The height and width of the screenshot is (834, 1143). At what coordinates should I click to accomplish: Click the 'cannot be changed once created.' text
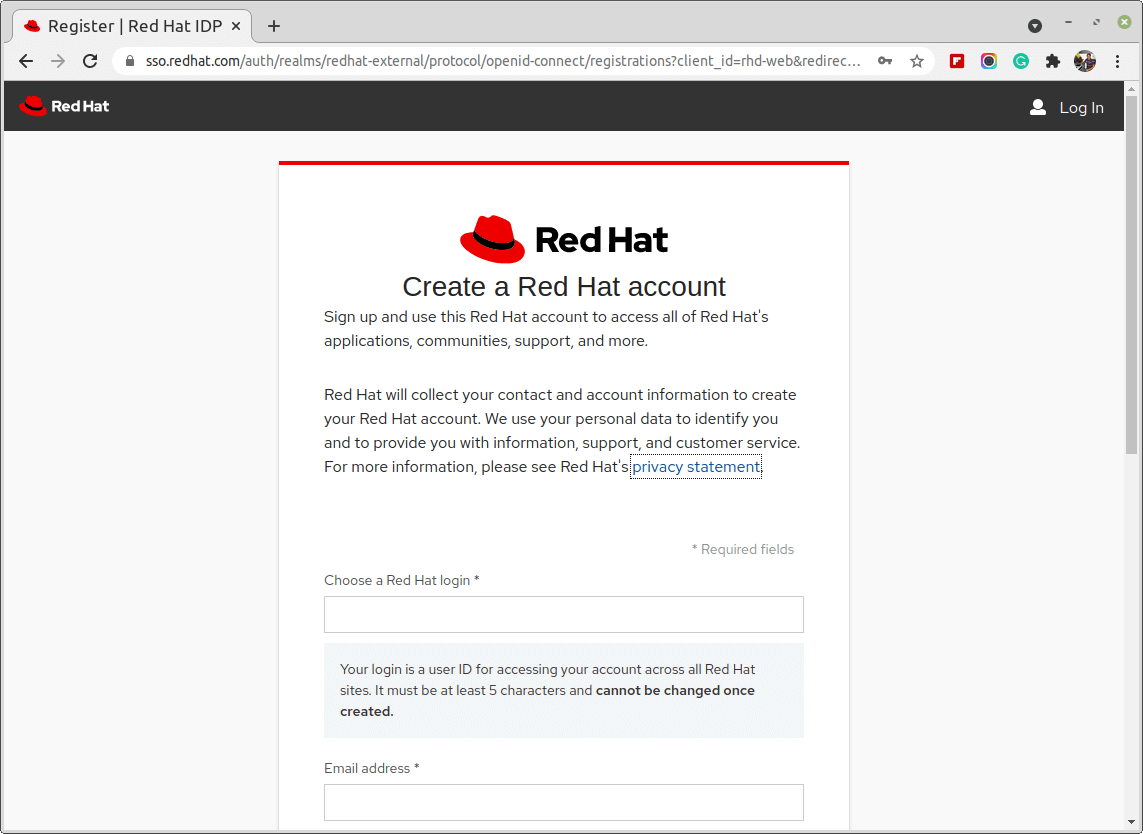tap(547, 701)
